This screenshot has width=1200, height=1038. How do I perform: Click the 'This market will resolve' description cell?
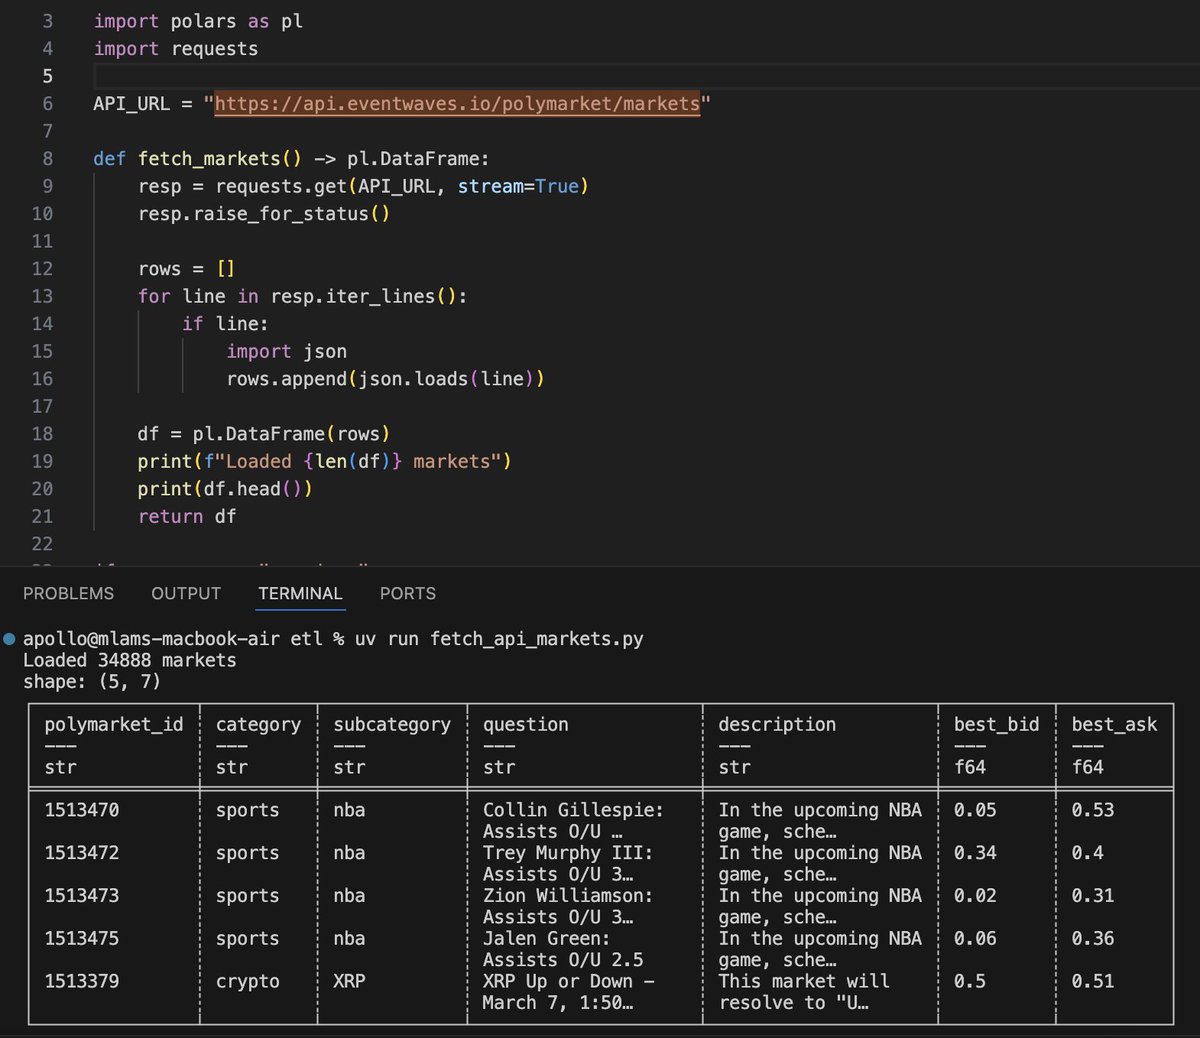click(804, 992)
